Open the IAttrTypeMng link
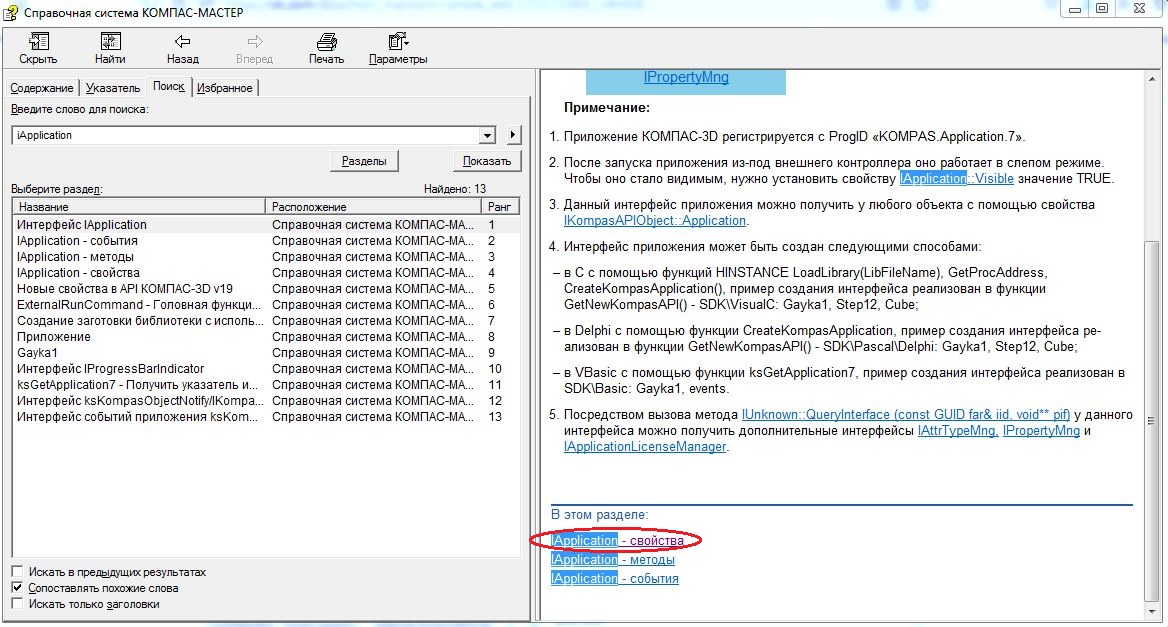Image resolution: width=1168 pixels, height=627 pixels. tap(958, 430)
